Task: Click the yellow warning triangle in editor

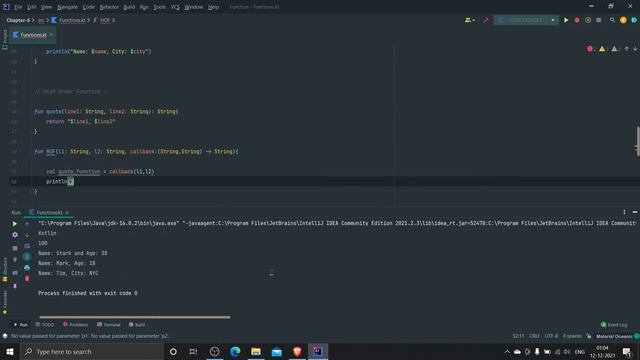Action: pos(602,49)
